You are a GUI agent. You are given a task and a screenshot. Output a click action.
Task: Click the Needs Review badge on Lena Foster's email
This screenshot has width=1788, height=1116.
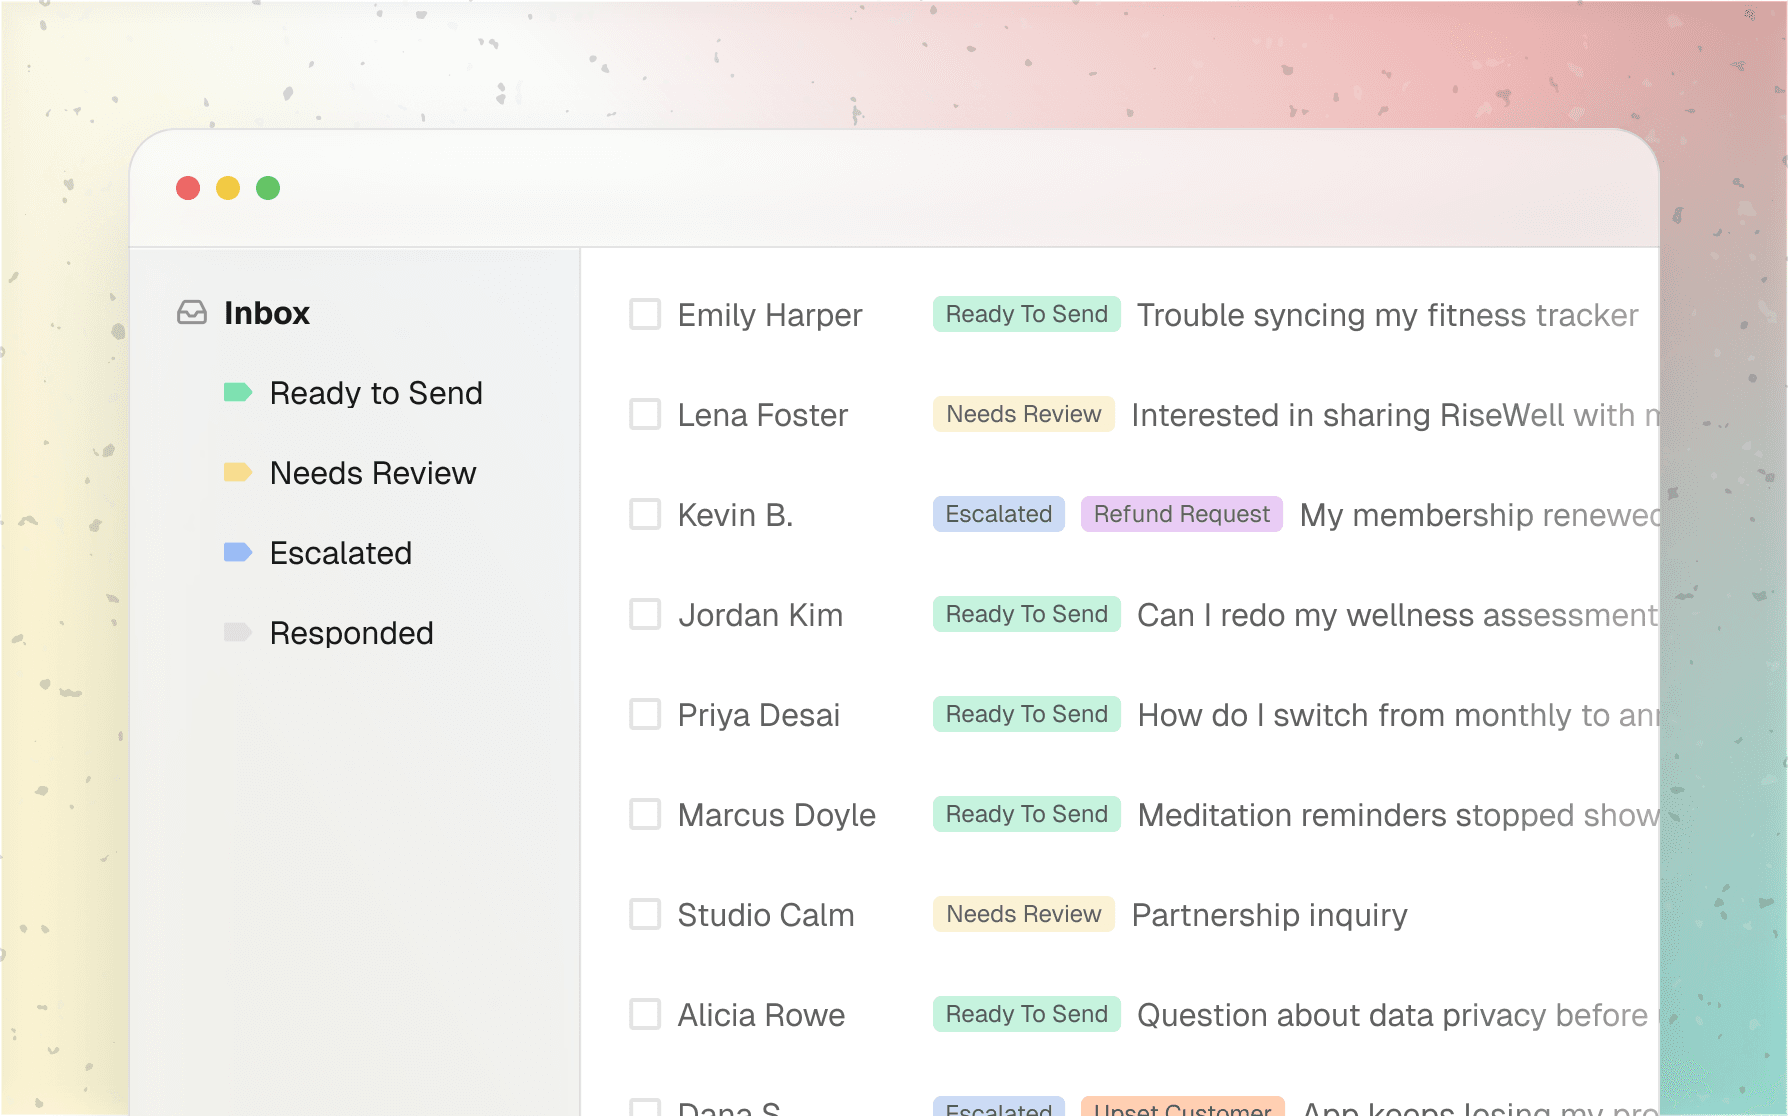point(1022,413)
